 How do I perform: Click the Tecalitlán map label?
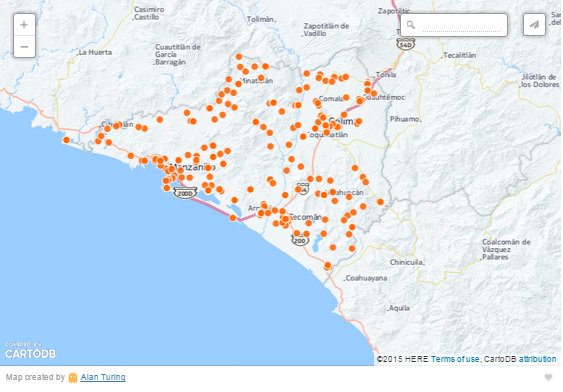[x=459, y=55]
